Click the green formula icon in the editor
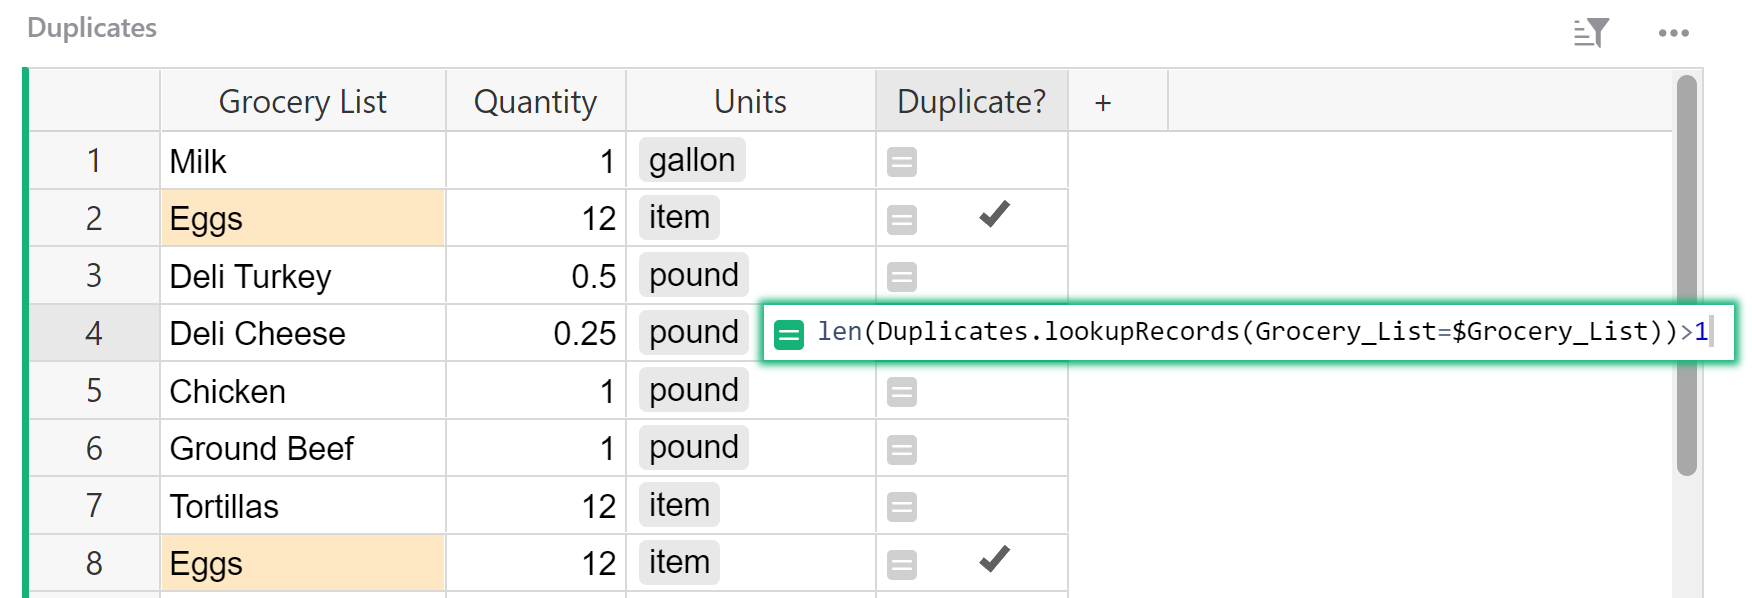1752x598 pixels. (x=789, y=333)
